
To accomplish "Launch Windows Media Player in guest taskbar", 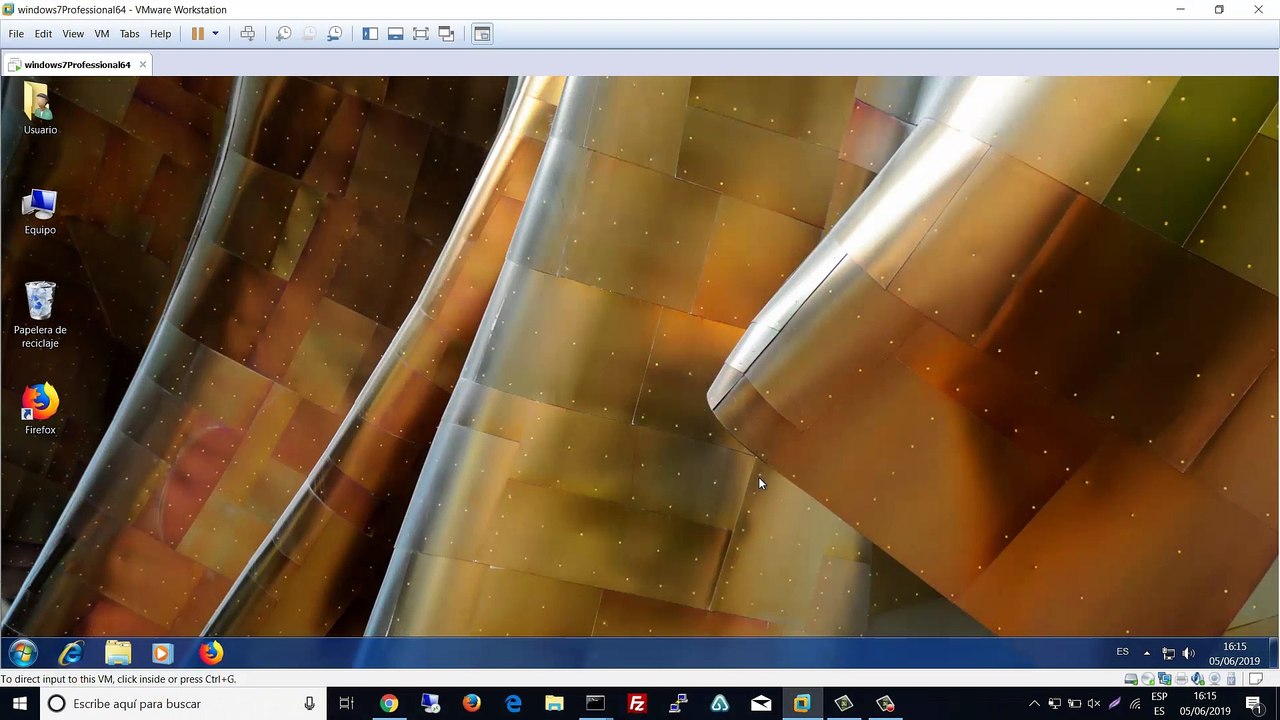I will click(162, 654).
